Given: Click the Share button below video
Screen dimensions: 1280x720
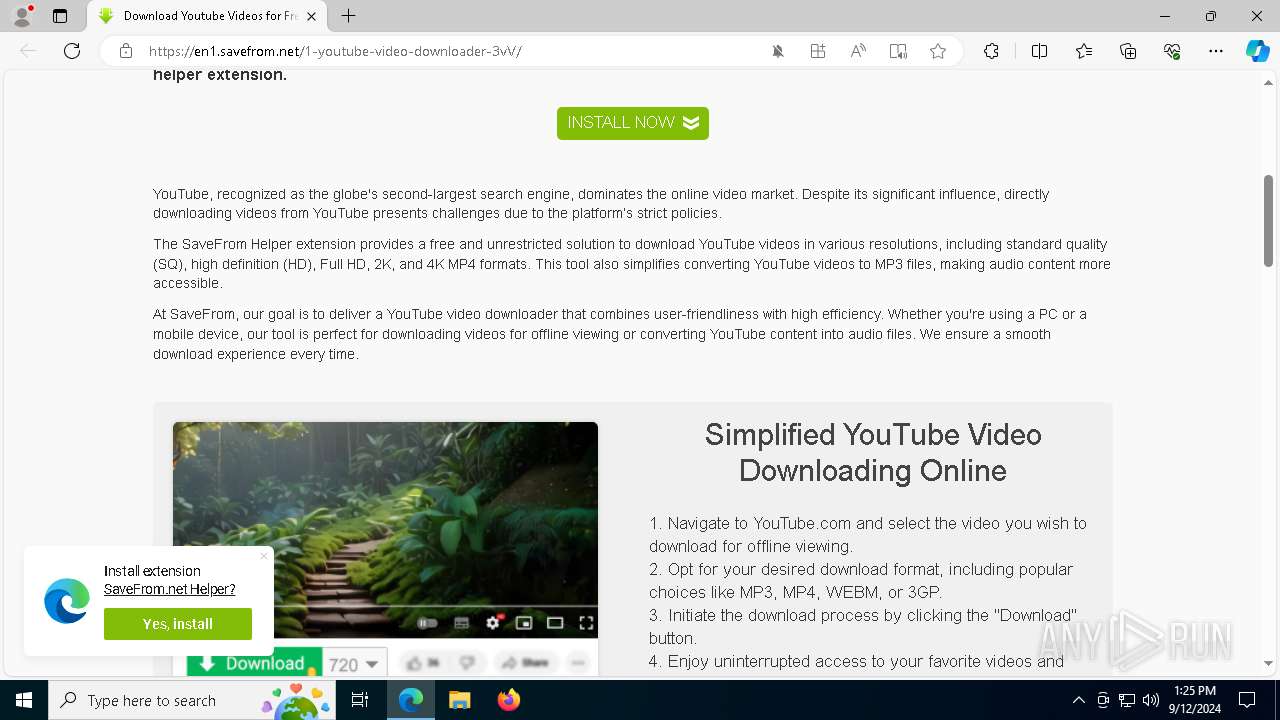Looking at the screenshot, I should tap(525, 663).
